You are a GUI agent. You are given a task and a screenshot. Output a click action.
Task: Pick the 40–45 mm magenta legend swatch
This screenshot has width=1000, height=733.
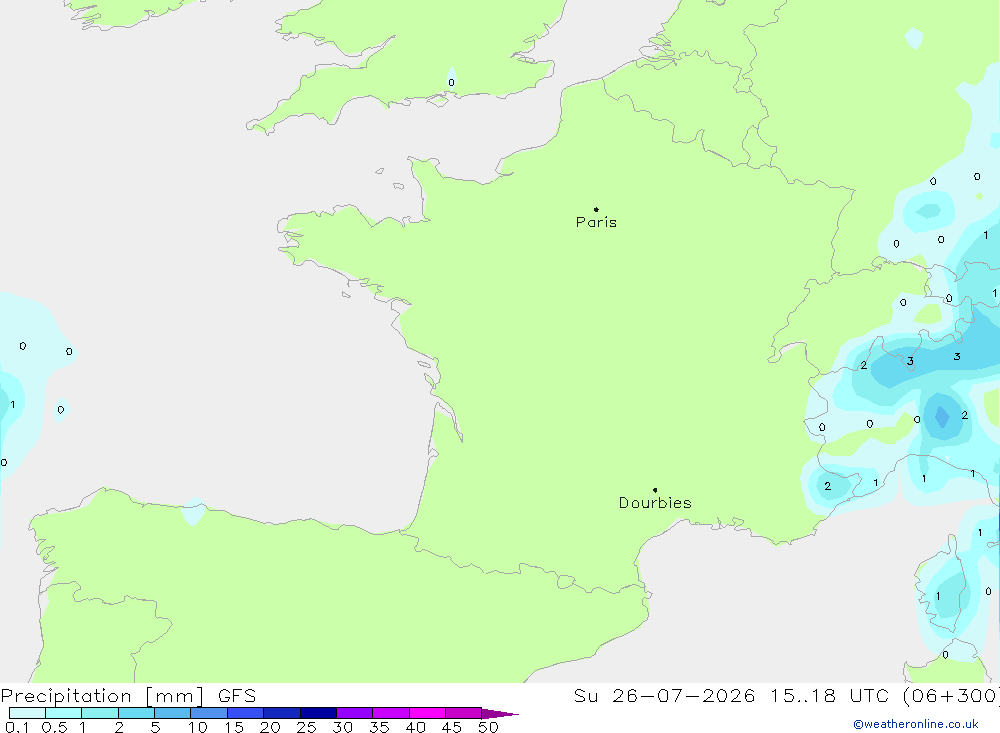[427, 713]
